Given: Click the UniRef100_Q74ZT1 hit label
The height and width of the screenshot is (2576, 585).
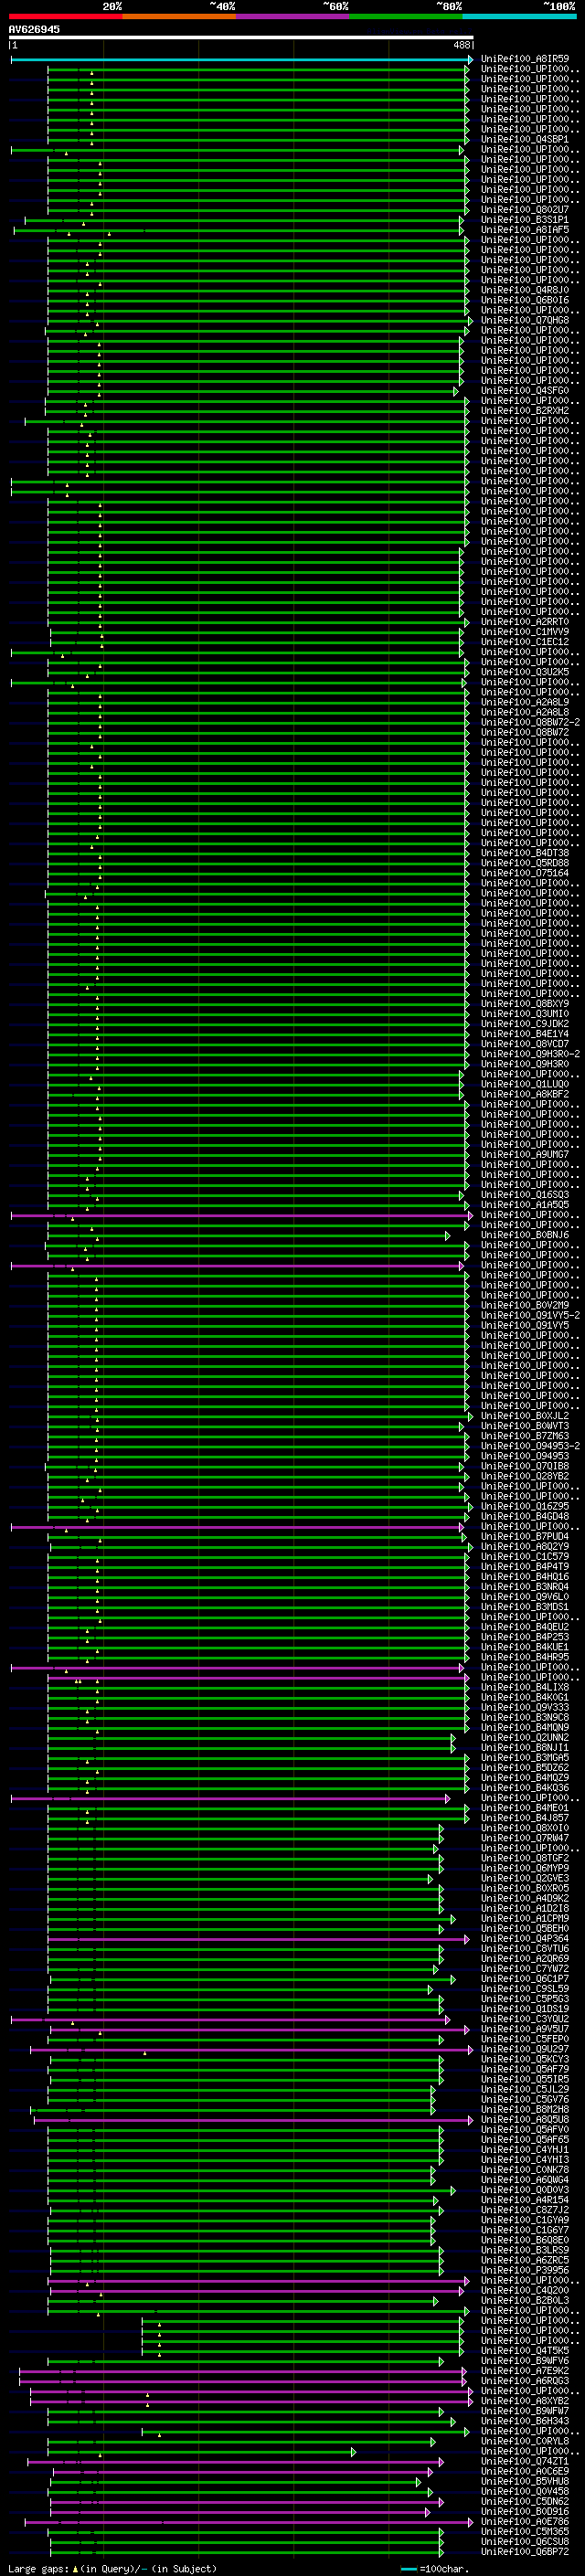Looking at the screenshot, I should tap(525, 2461).
